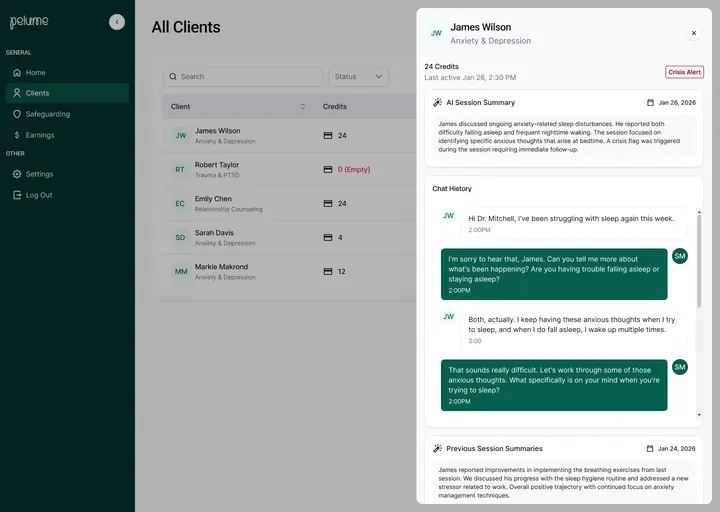Click RT avatar in client list
720x512 pixels.
(x=180, y=169)
